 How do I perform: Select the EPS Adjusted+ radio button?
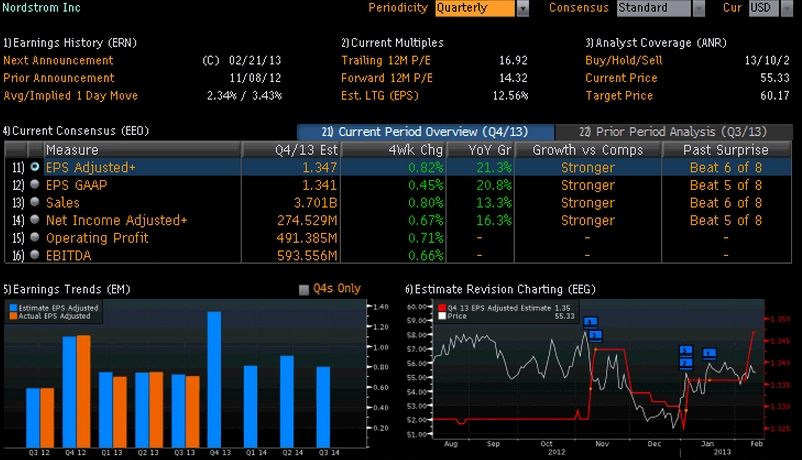pyautogui.click(x=35, y=167)
